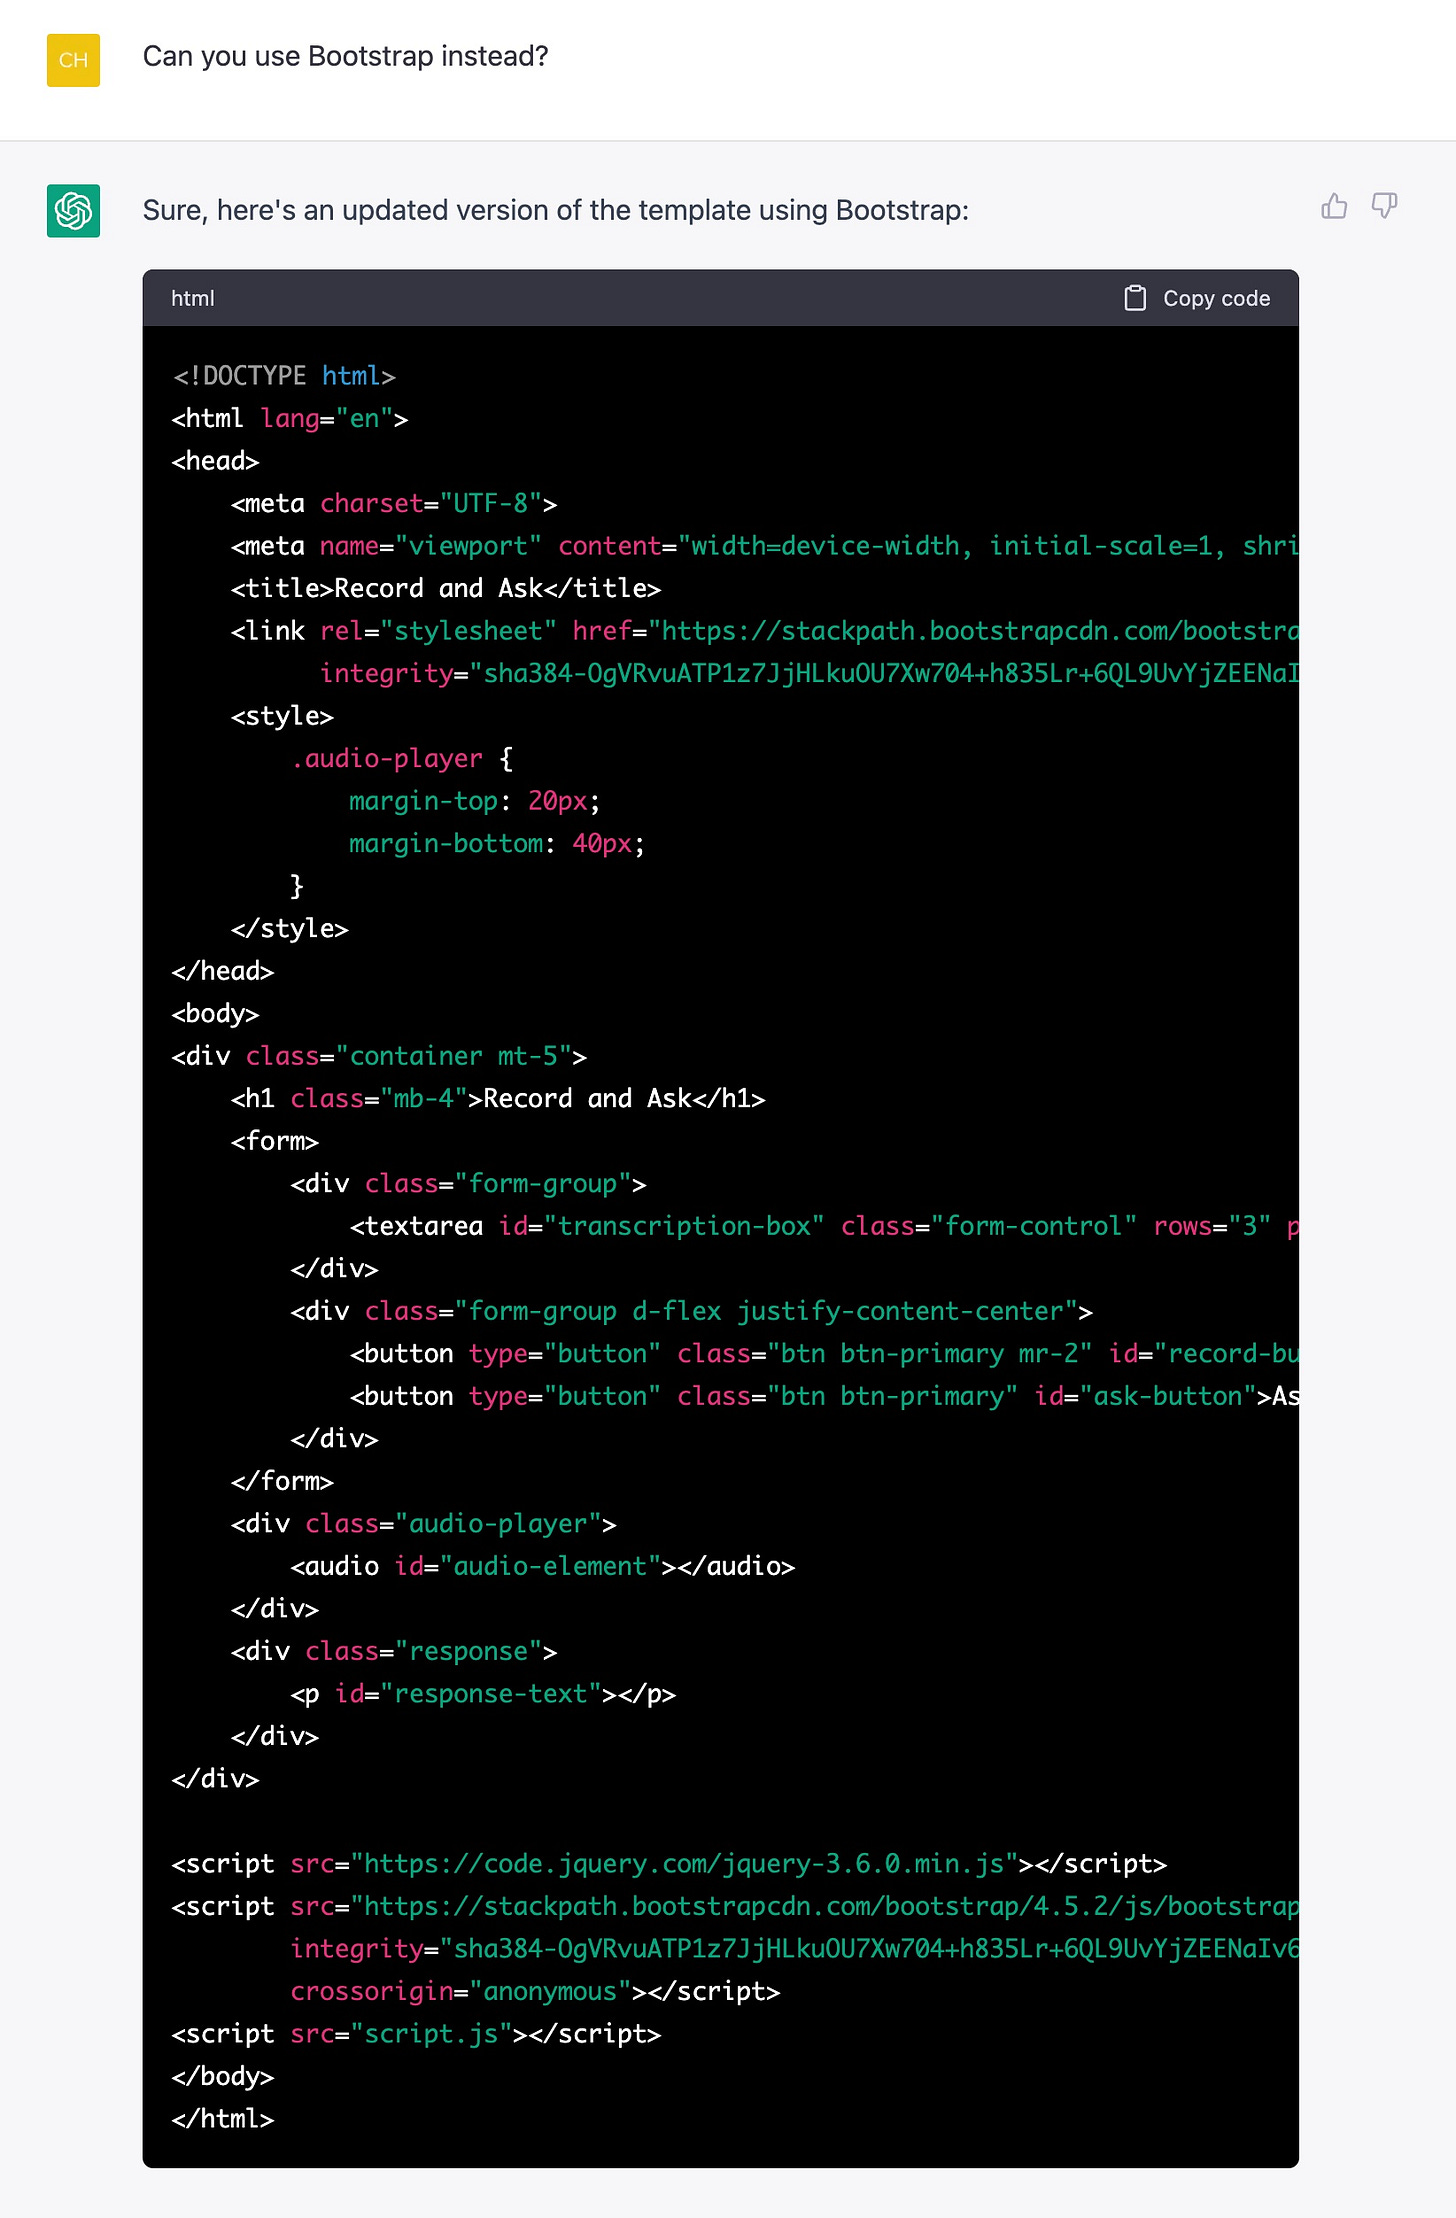Click the title Record and Ask line

tap(446, 588)
